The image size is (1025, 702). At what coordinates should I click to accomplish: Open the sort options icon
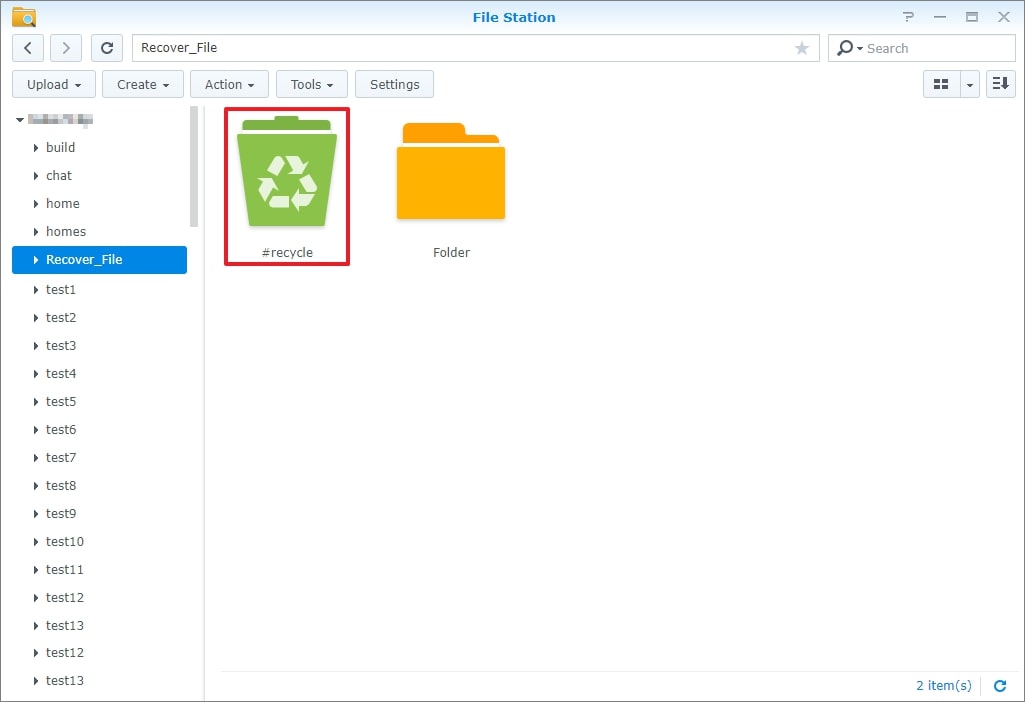(1000, 84)
